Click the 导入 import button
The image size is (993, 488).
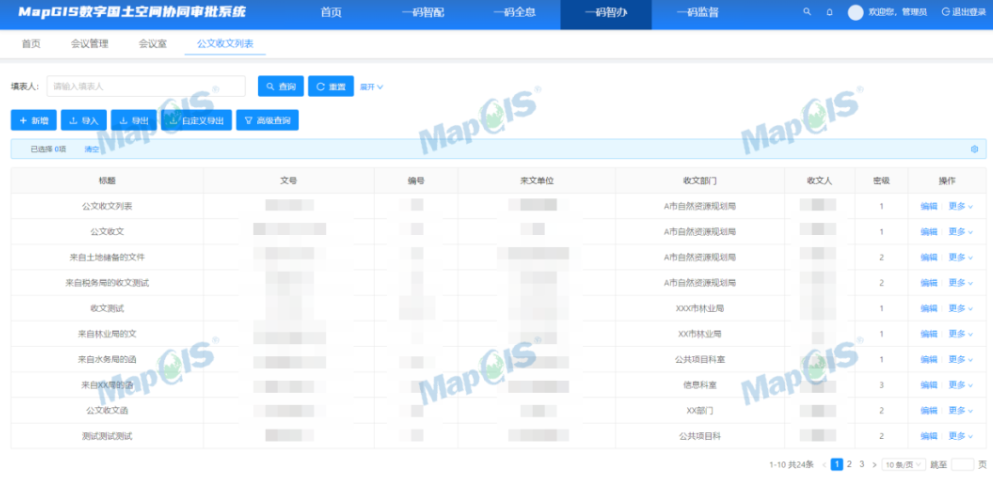click(x=84, y=120)
